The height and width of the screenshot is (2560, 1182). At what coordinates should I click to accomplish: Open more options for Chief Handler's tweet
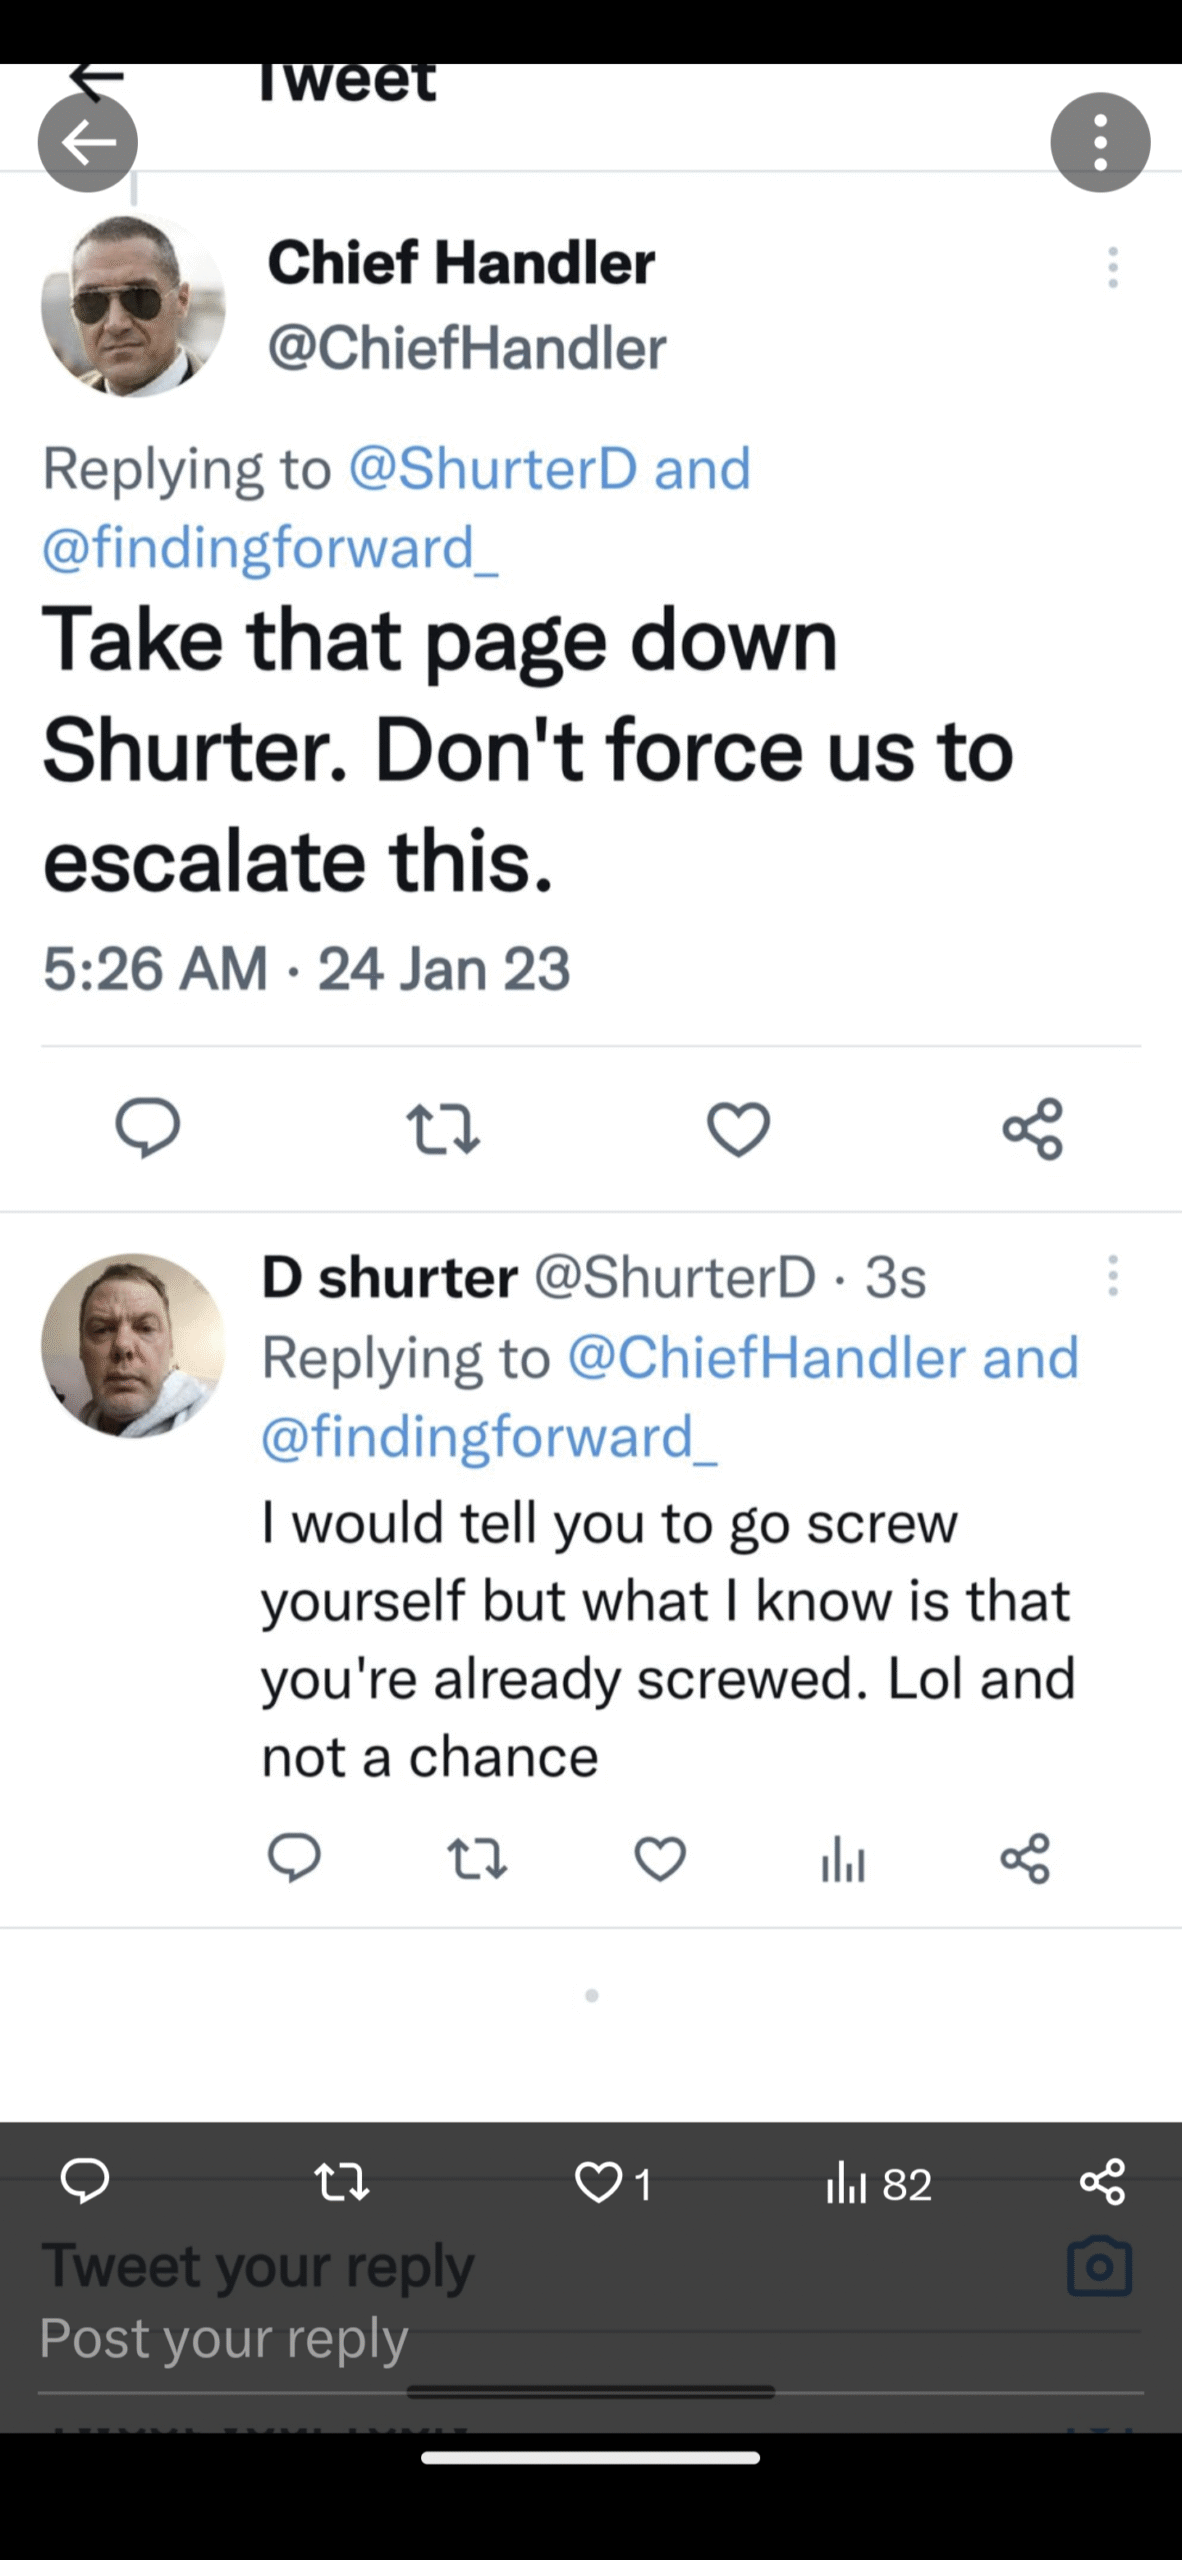[x=1112, y=267]
